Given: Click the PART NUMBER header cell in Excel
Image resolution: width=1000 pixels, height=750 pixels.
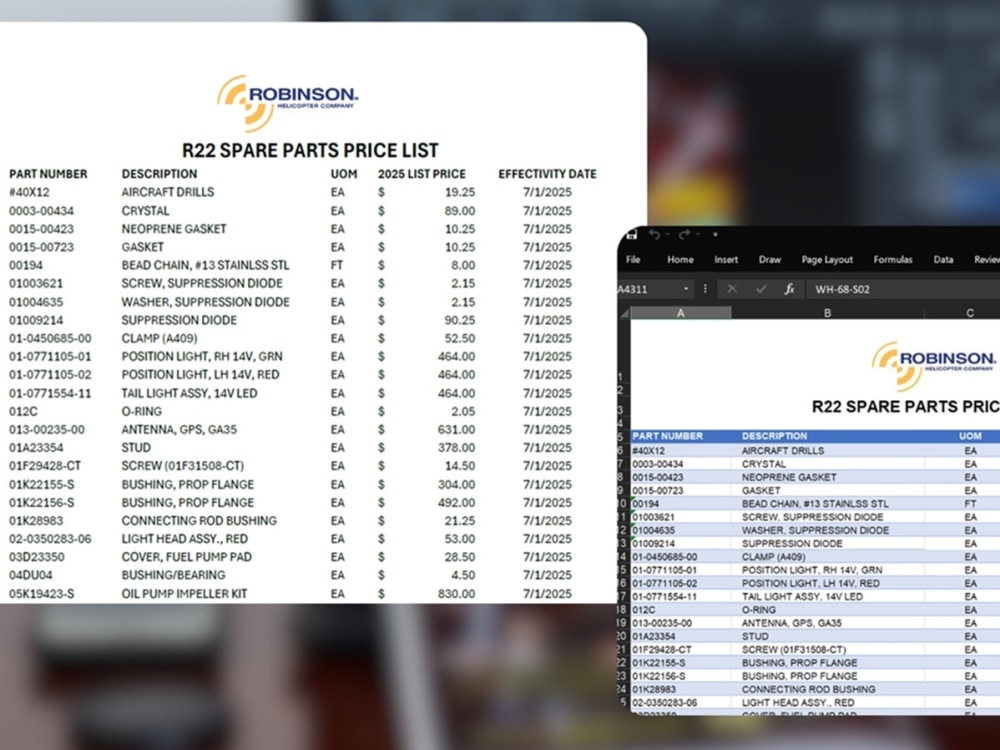Looking at the screenshot, I should pos(680,436).
